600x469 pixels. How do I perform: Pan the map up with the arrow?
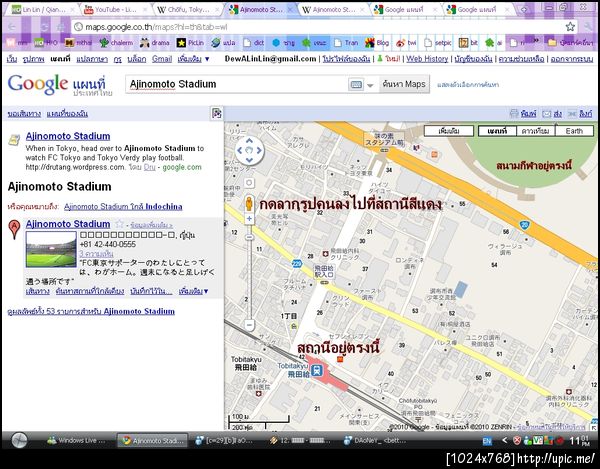[x=249, y=141]
